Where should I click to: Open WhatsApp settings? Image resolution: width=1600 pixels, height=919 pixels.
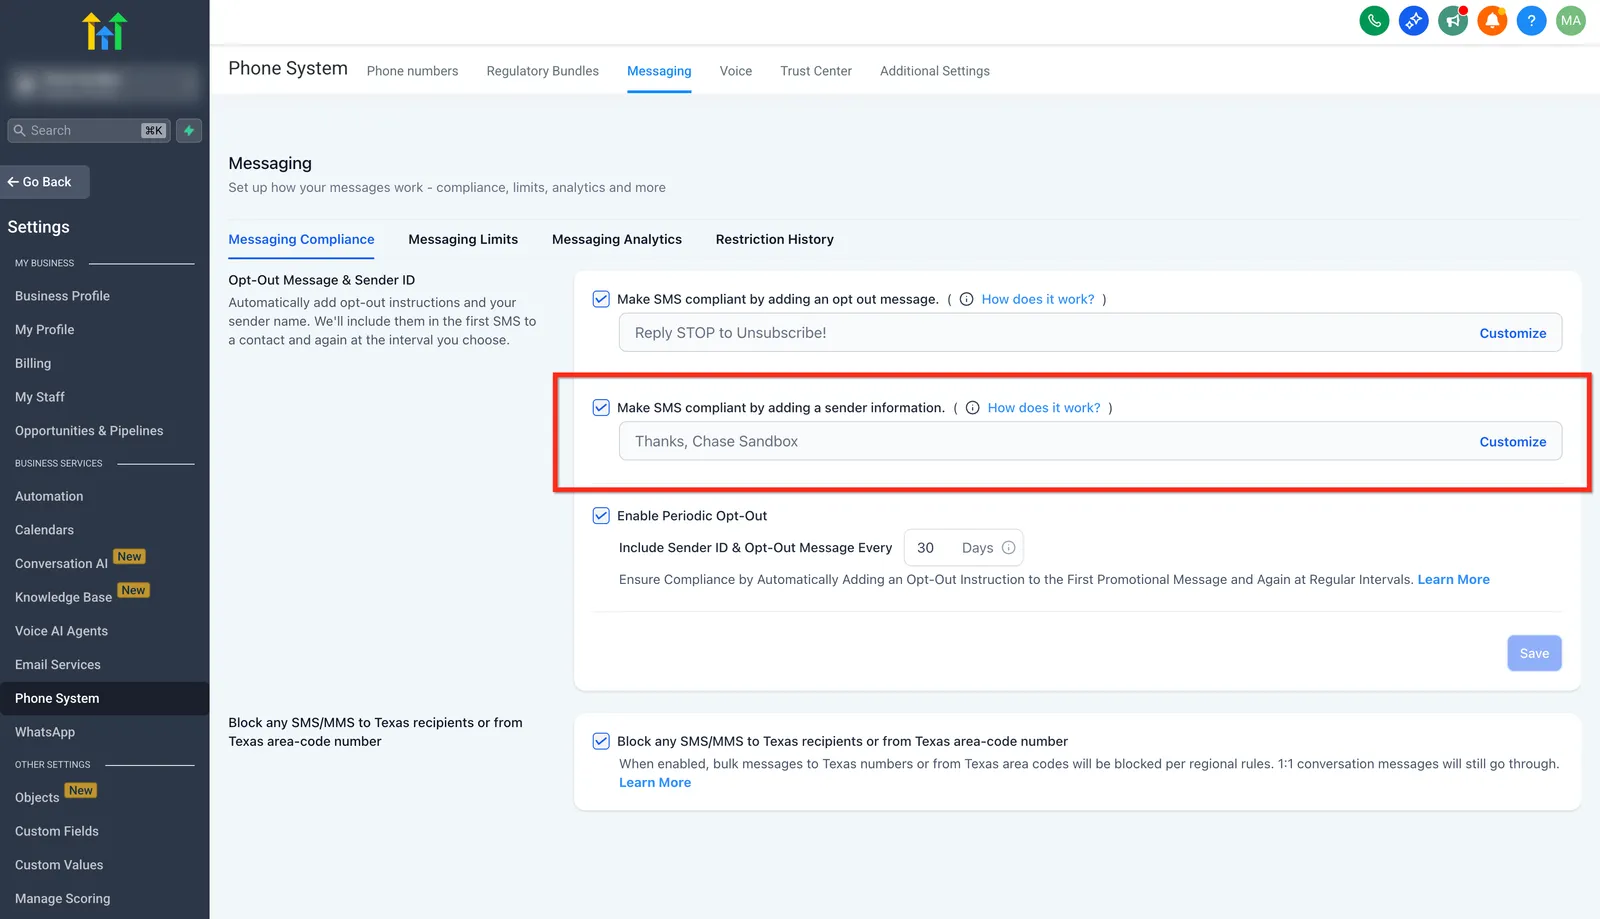[45, 732]
